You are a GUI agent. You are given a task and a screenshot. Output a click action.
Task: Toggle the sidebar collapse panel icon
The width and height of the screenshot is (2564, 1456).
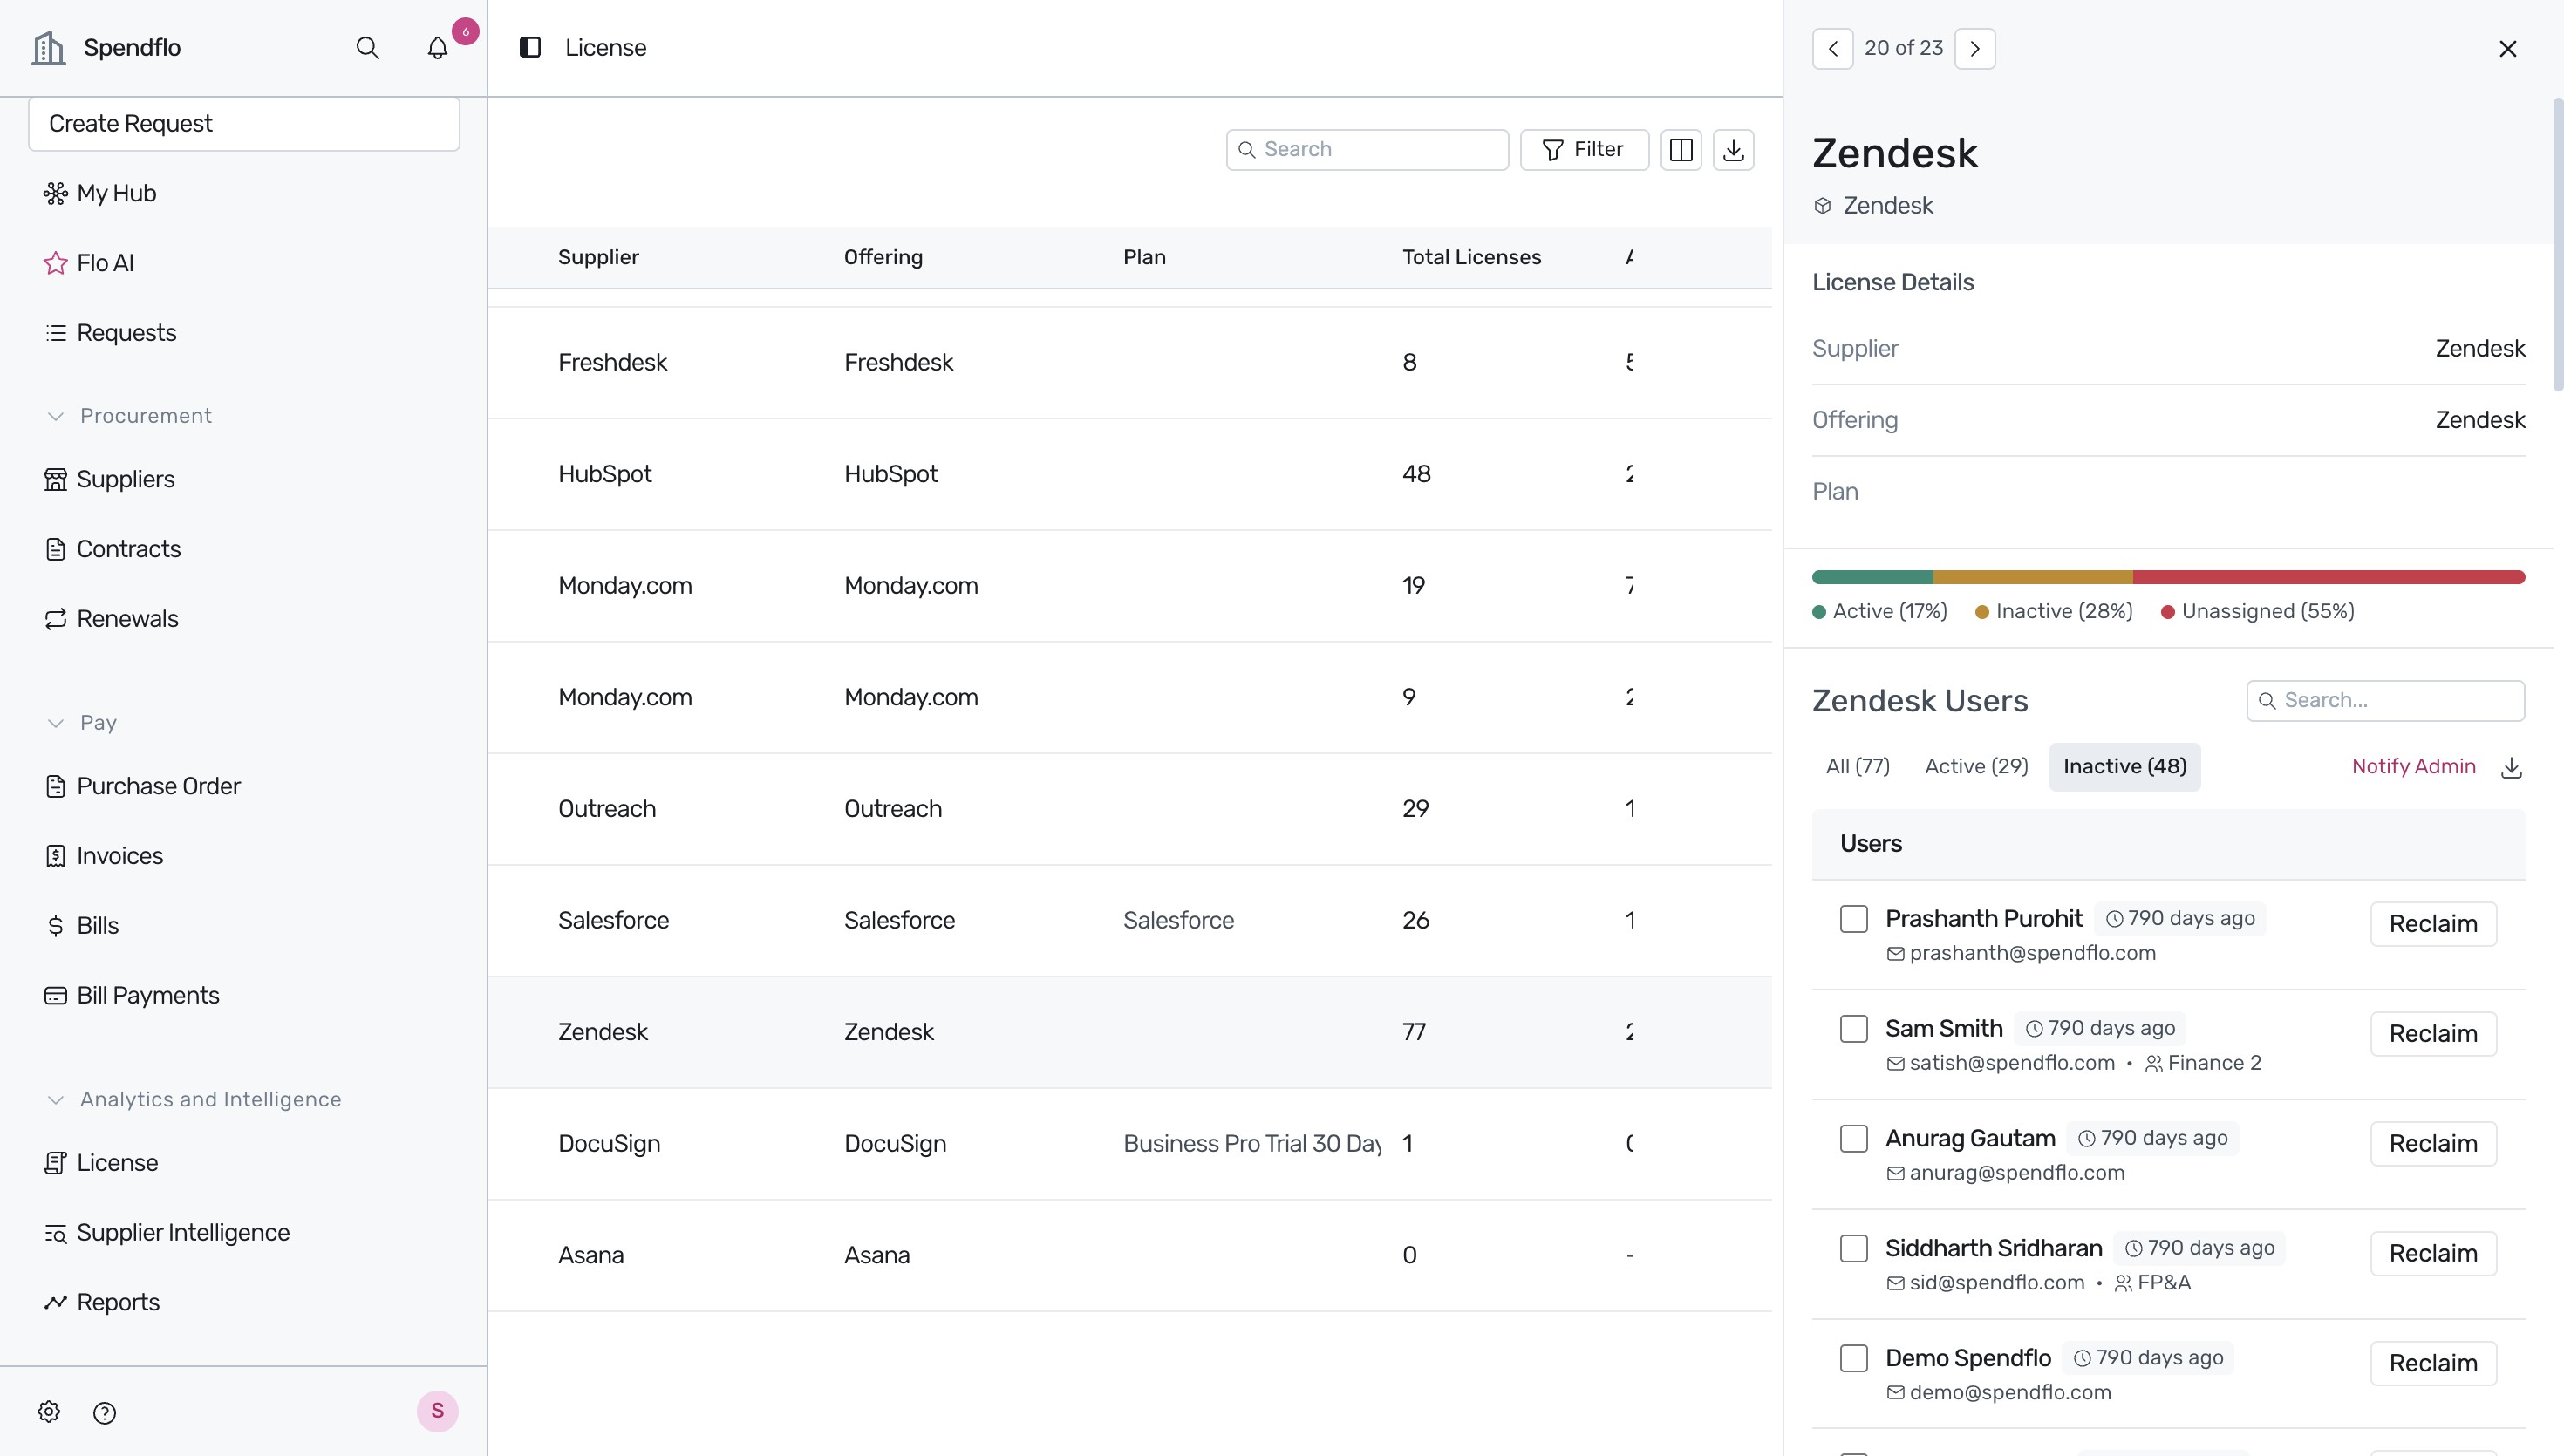pyautogui.click(x=530, y=48)
